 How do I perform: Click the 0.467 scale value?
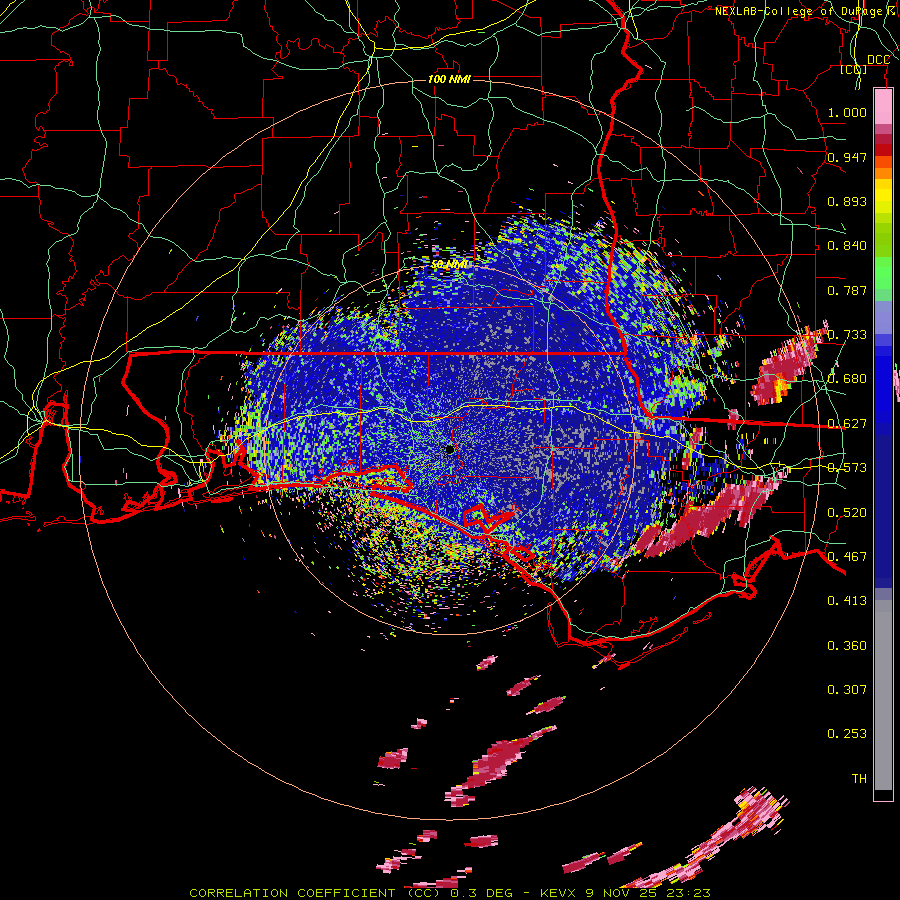tap(847, 557)
